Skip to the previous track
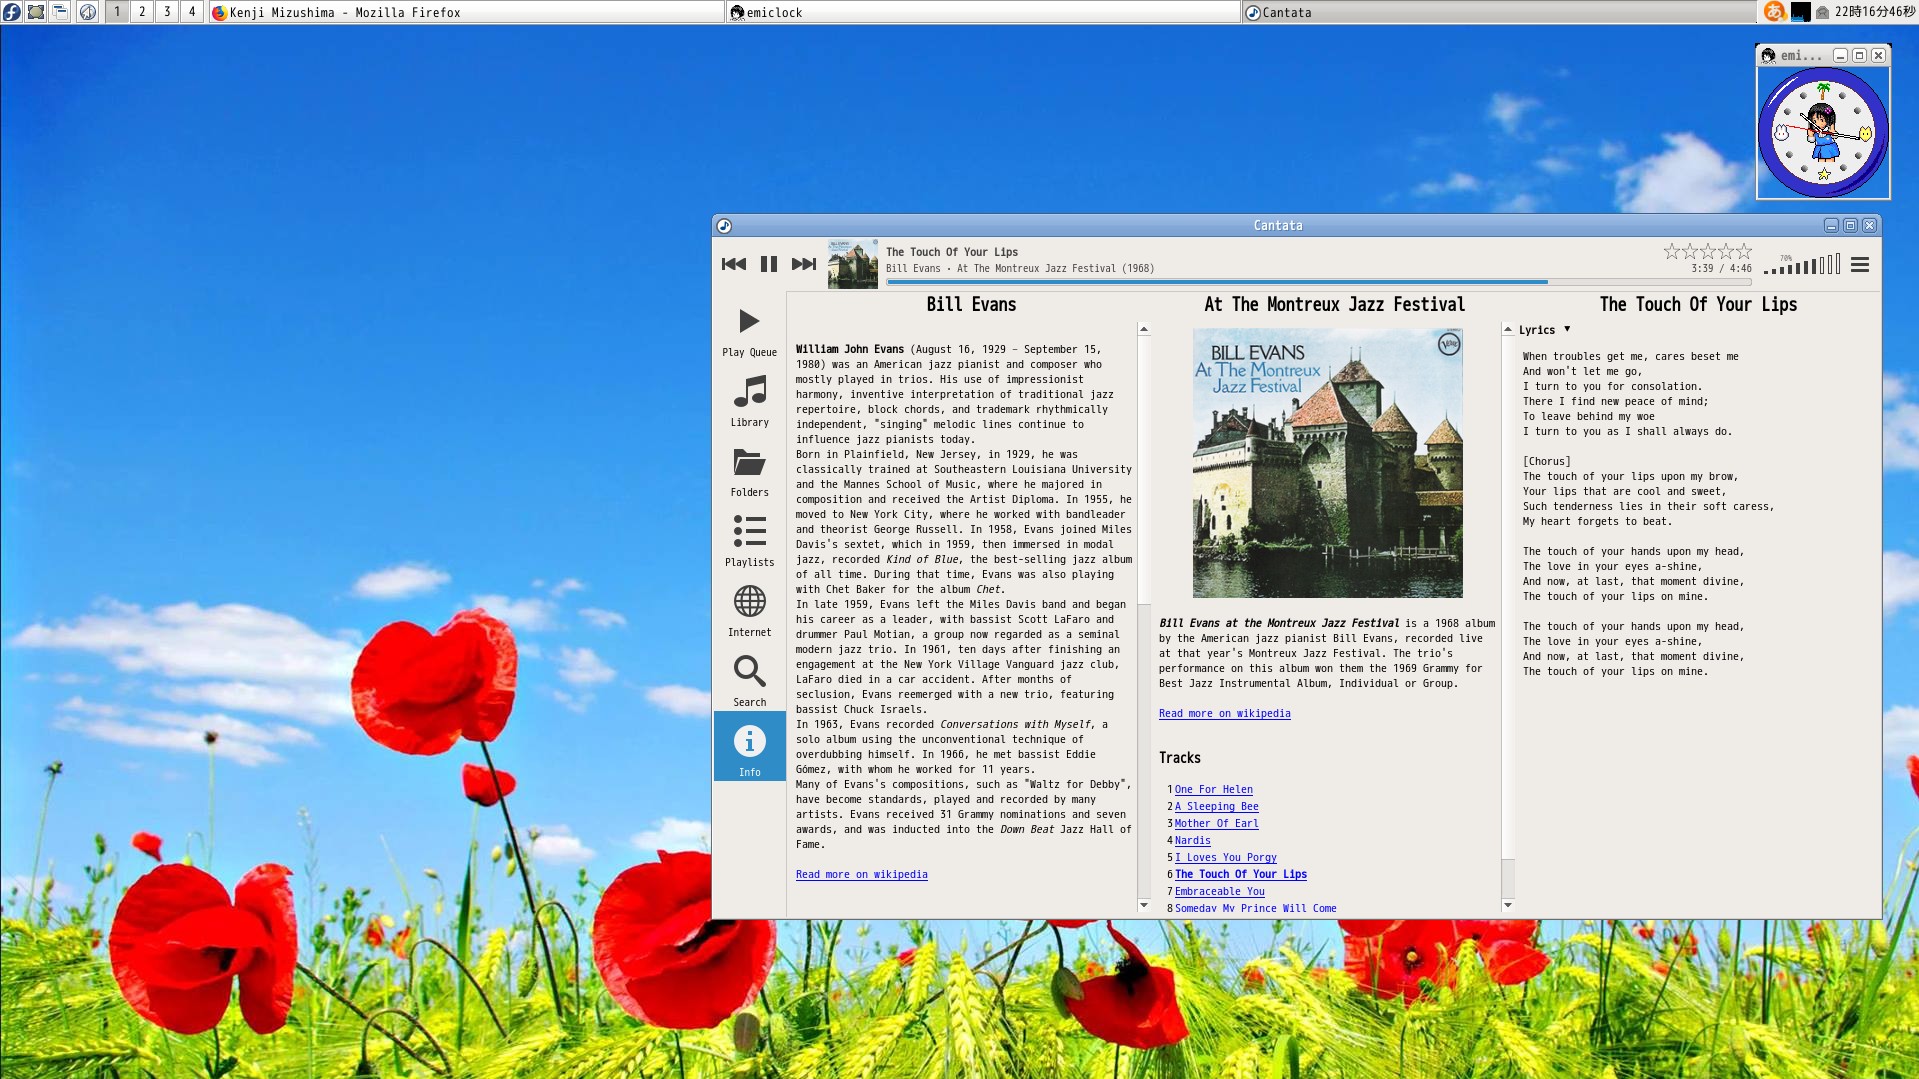This screenshot has width=1919, height=1079. pyautogui.click(x=733, y=264)
